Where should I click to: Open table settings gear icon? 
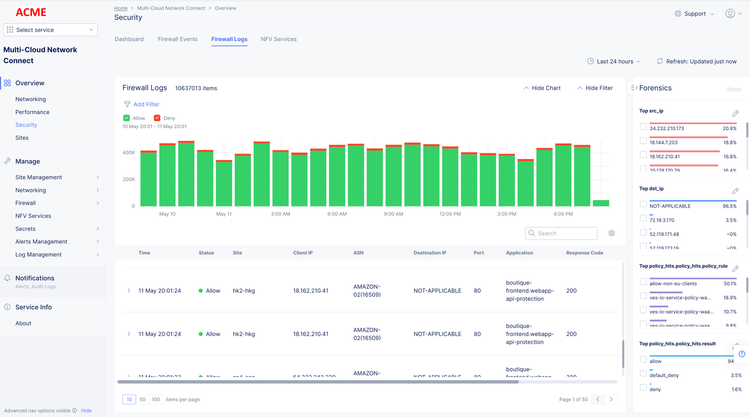pos(612,233)
